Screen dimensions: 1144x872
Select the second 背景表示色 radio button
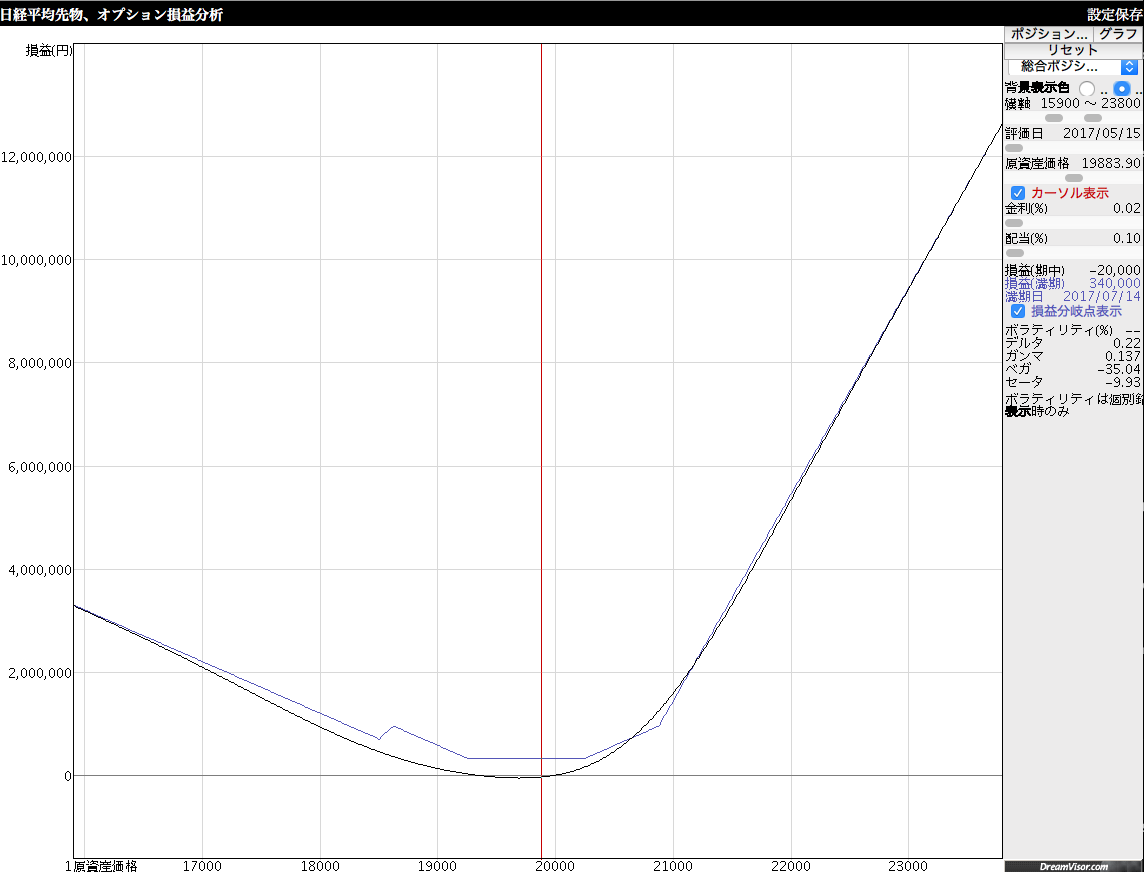click(1122, 88)
